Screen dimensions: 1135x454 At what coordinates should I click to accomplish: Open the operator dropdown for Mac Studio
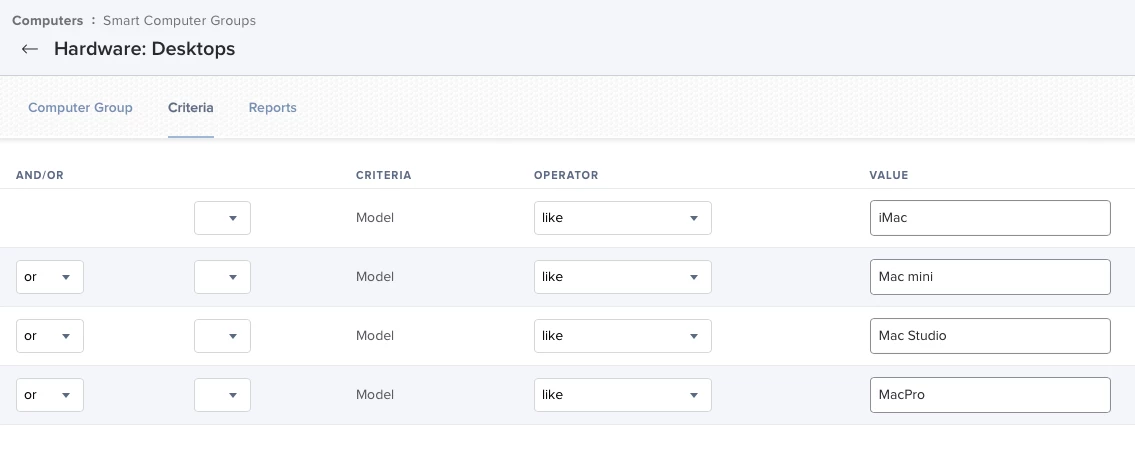tap(623, 336)
